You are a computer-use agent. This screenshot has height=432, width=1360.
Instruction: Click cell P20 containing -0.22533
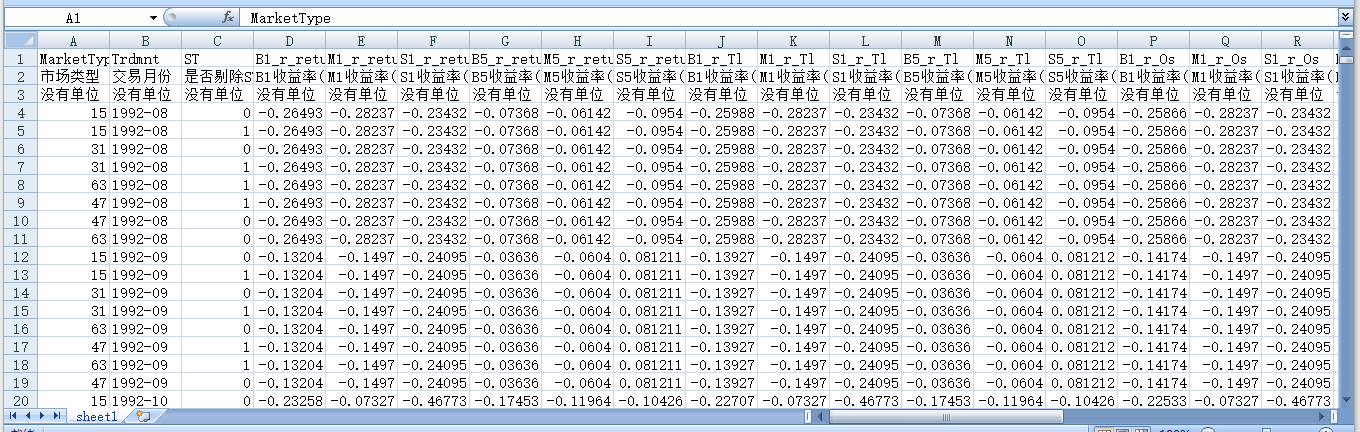(1153, 400)
